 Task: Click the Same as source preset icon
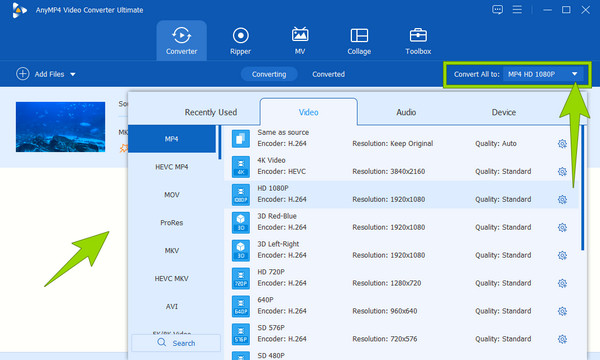(241, 138)
